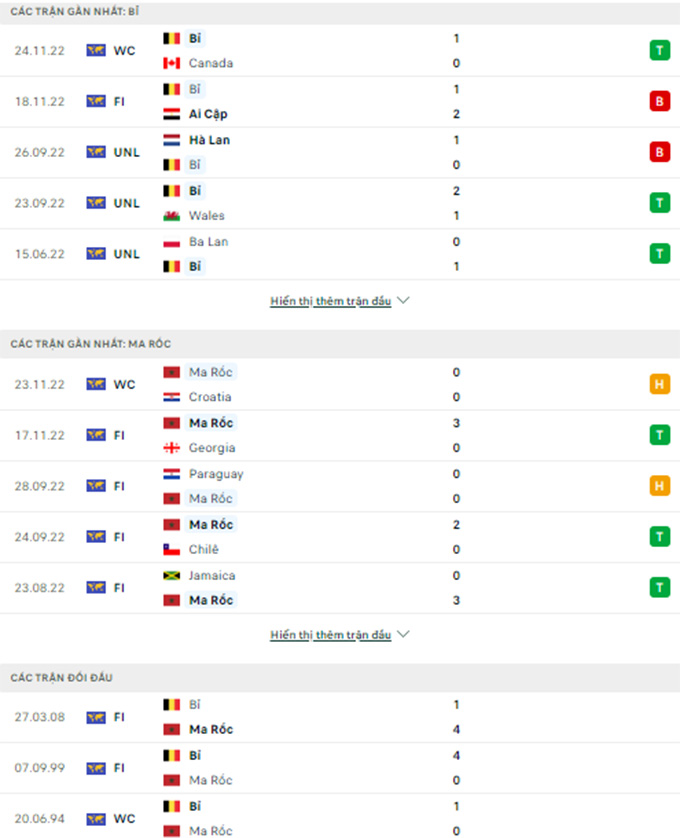Viewport: 680px width, 838px height.
Task: Click the green T badge for Jamaica vs Ma Rốc
Action: pyautogui.click(x=659, y=587)
